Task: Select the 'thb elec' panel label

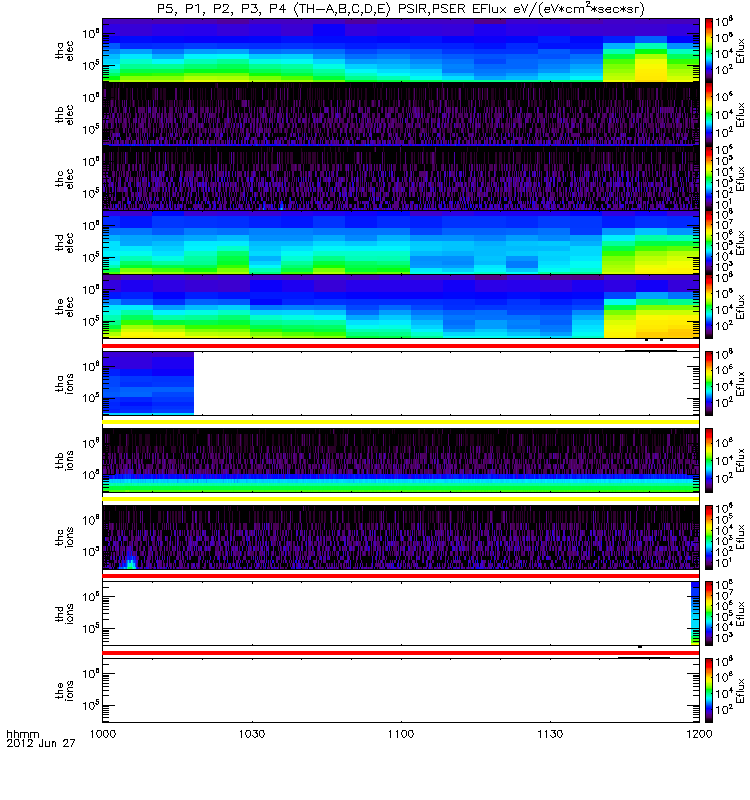Action: point(65,115)
